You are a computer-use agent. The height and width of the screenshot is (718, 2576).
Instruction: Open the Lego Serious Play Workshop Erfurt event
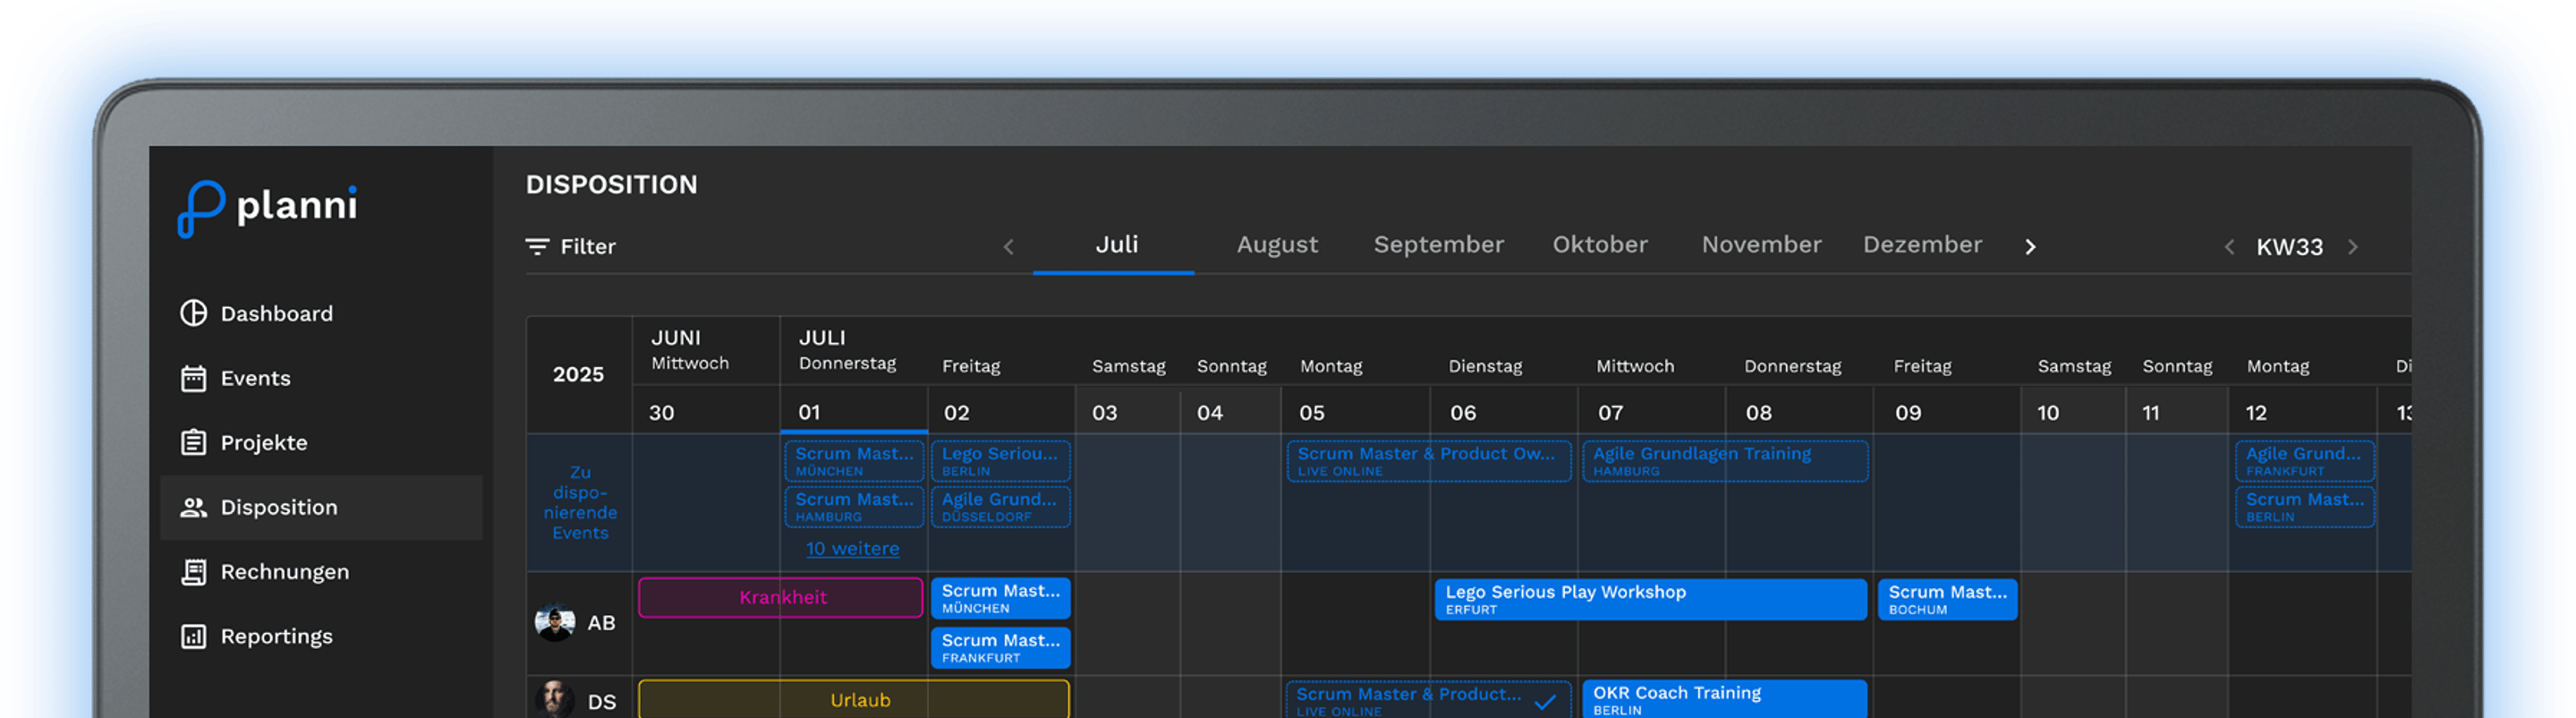pos(1649,599)
